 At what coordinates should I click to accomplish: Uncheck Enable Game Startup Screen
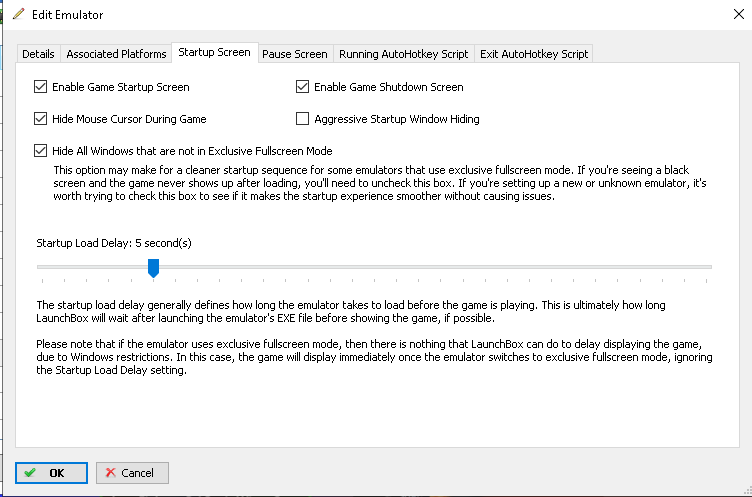coord(40,87)
